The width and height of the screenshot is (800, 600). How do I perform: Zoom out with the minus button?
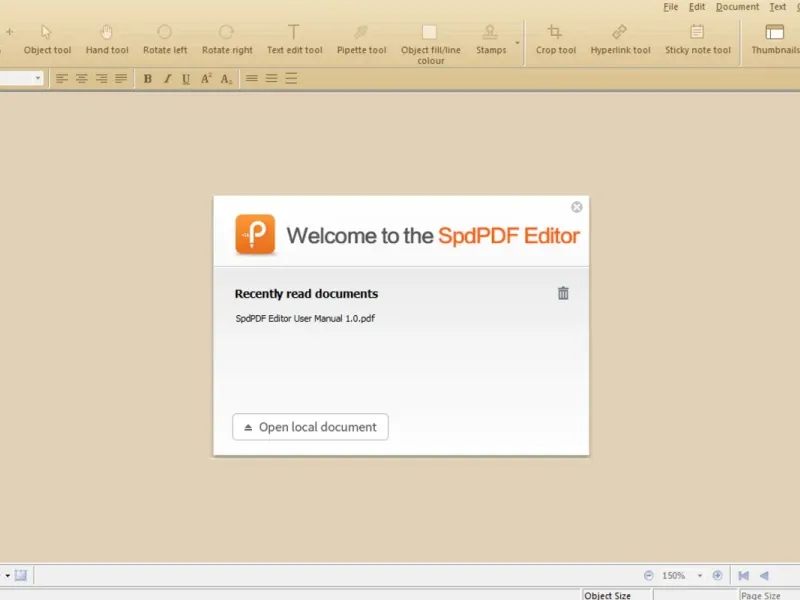click(x=648, y=576)
